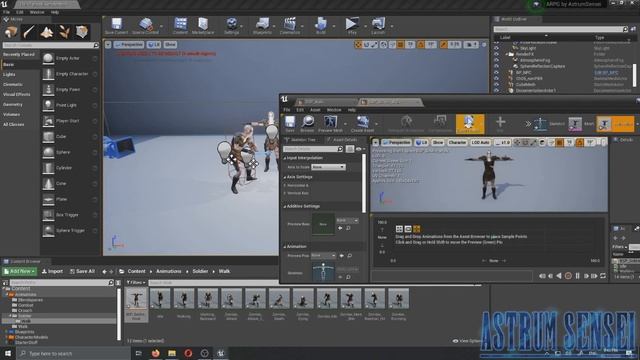The width and height of the screenshot is (640, 360).
Task: Click Save Current in main toolbar
Action: [116, 26]
